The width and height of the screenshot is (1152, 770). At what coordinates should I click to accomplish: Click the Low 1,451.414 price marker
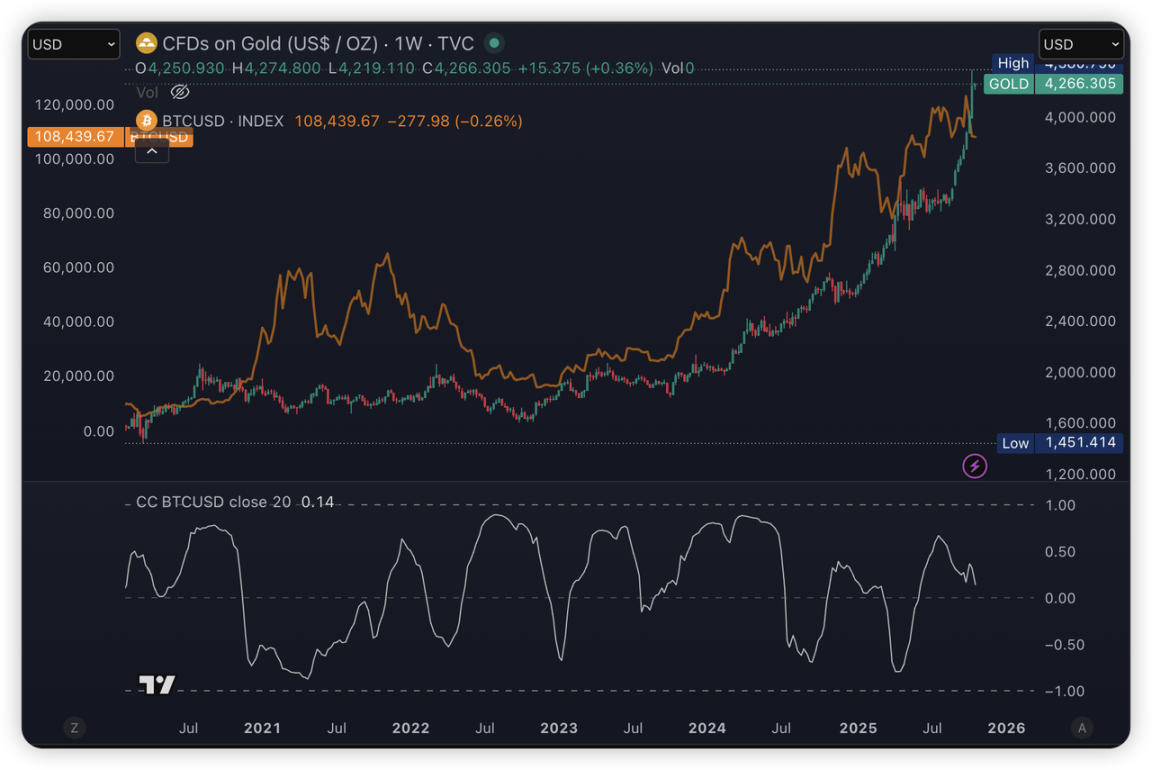pos(1060,443)
